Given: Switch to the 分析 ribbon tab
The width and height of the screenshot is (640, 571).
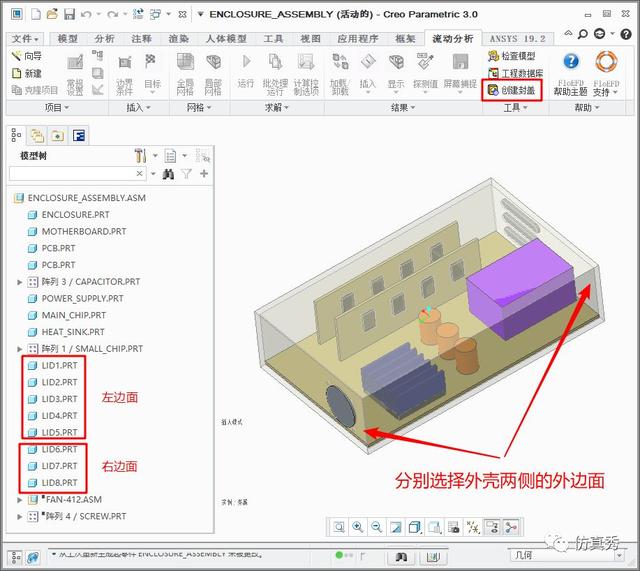Looking at the screenshot, I should point(104,39).
